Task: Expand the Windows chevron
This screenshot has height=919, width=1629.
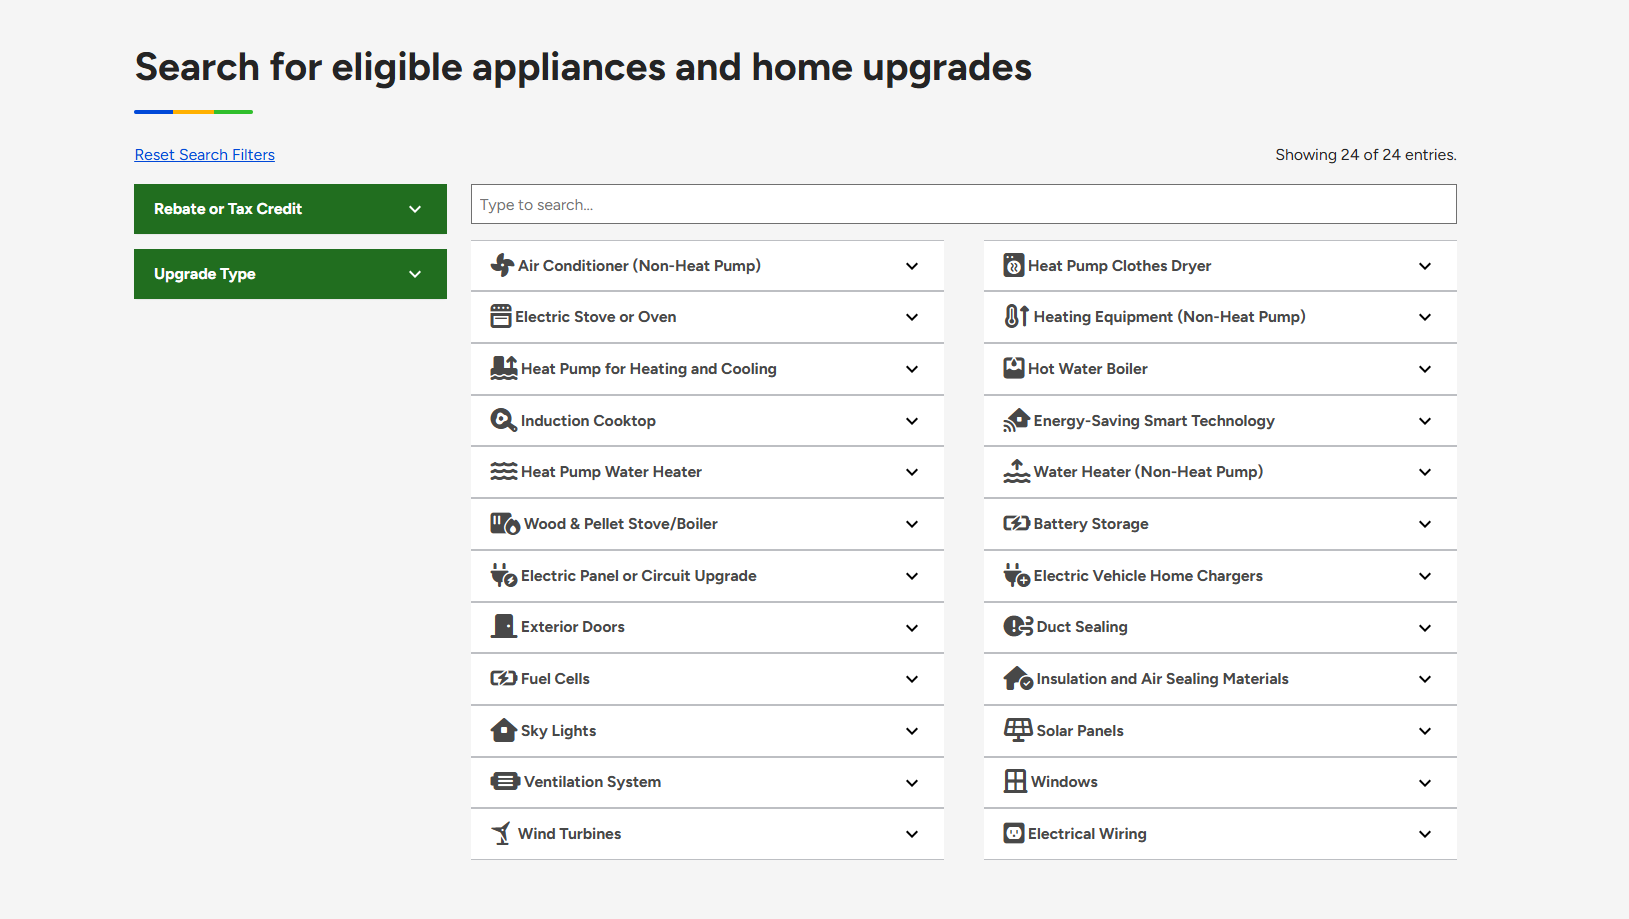Action: [1425, 783]
